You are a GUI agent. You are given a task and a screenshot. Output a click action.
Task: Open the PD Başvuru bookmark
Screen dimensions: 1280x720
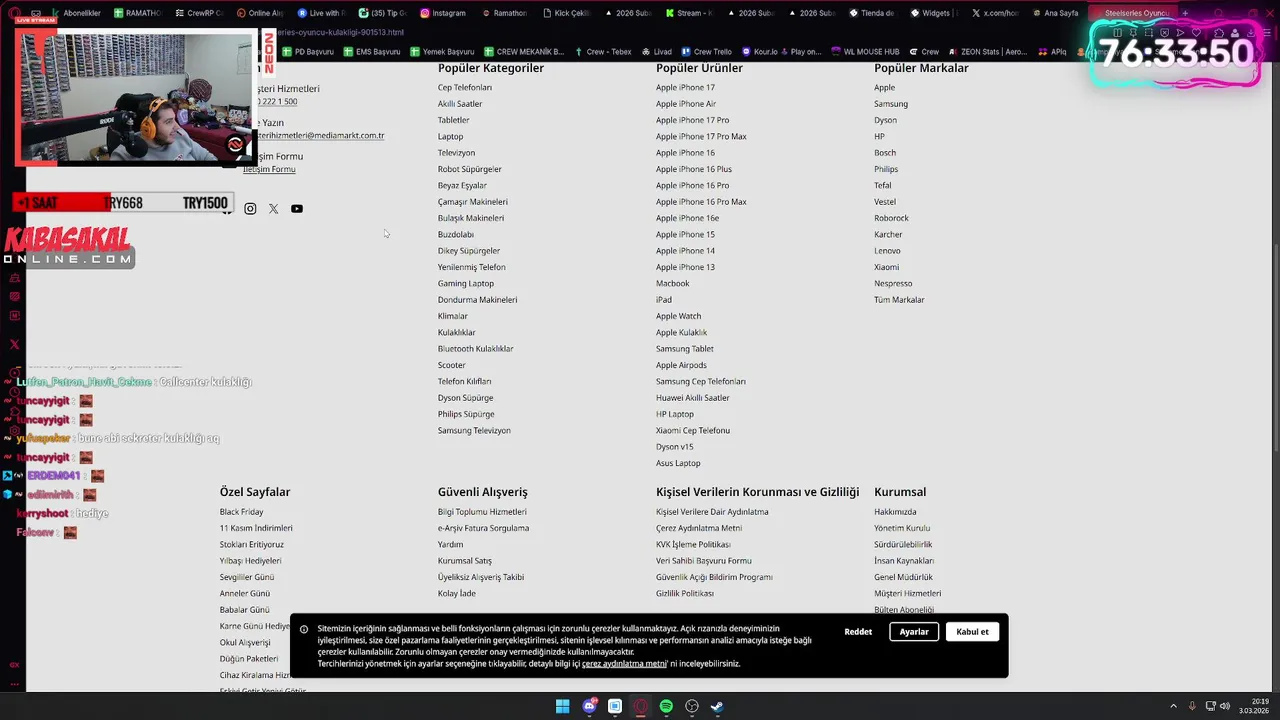tap(308, 52)
